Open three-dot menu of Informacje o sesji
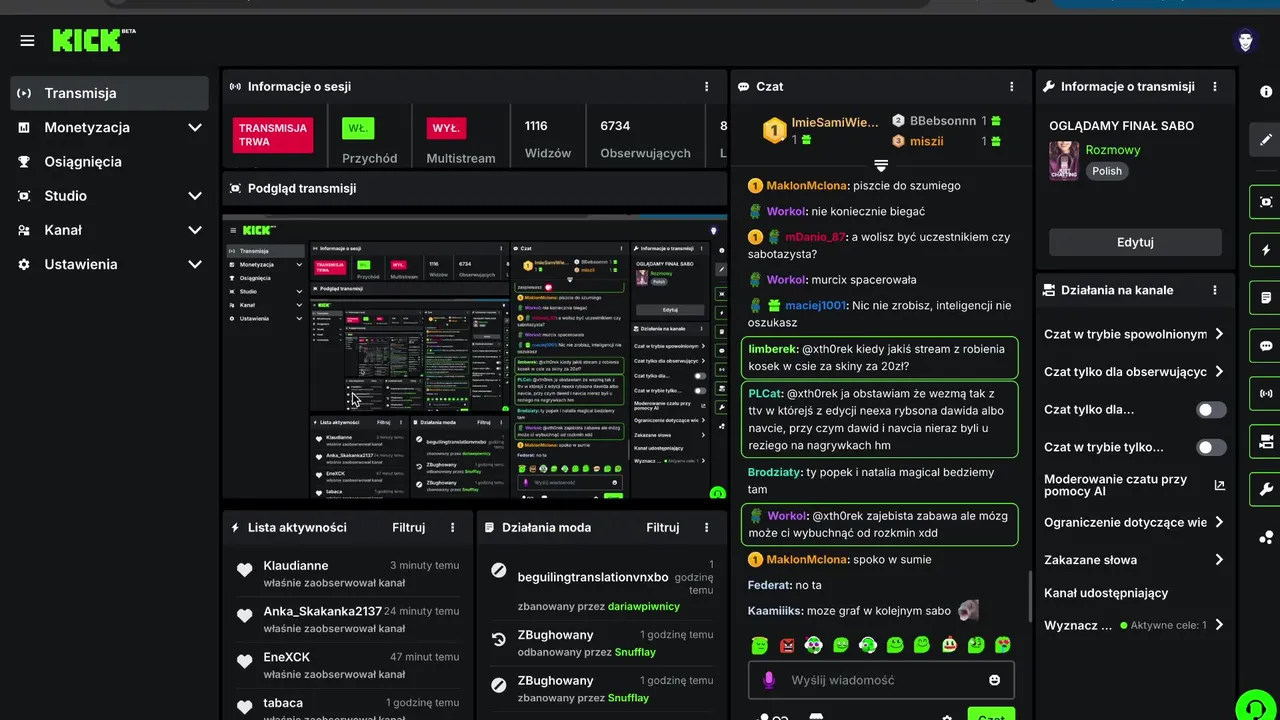The width and height of the screenshot is (1280, 720). tap(707, 87)
